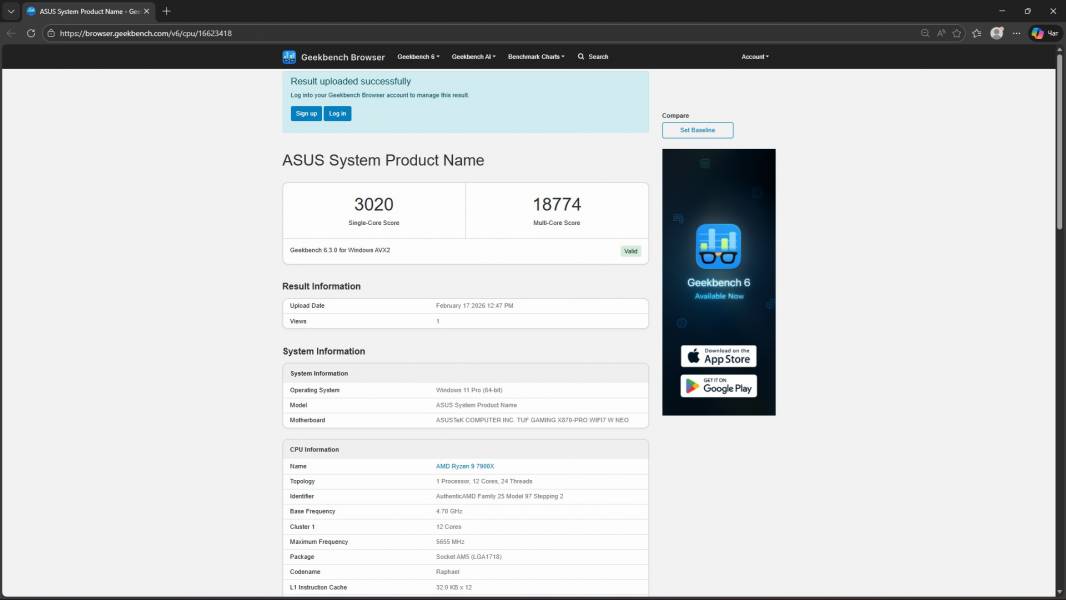Expand the Geekbench 6 dropdown menu

tap(418, 57)
